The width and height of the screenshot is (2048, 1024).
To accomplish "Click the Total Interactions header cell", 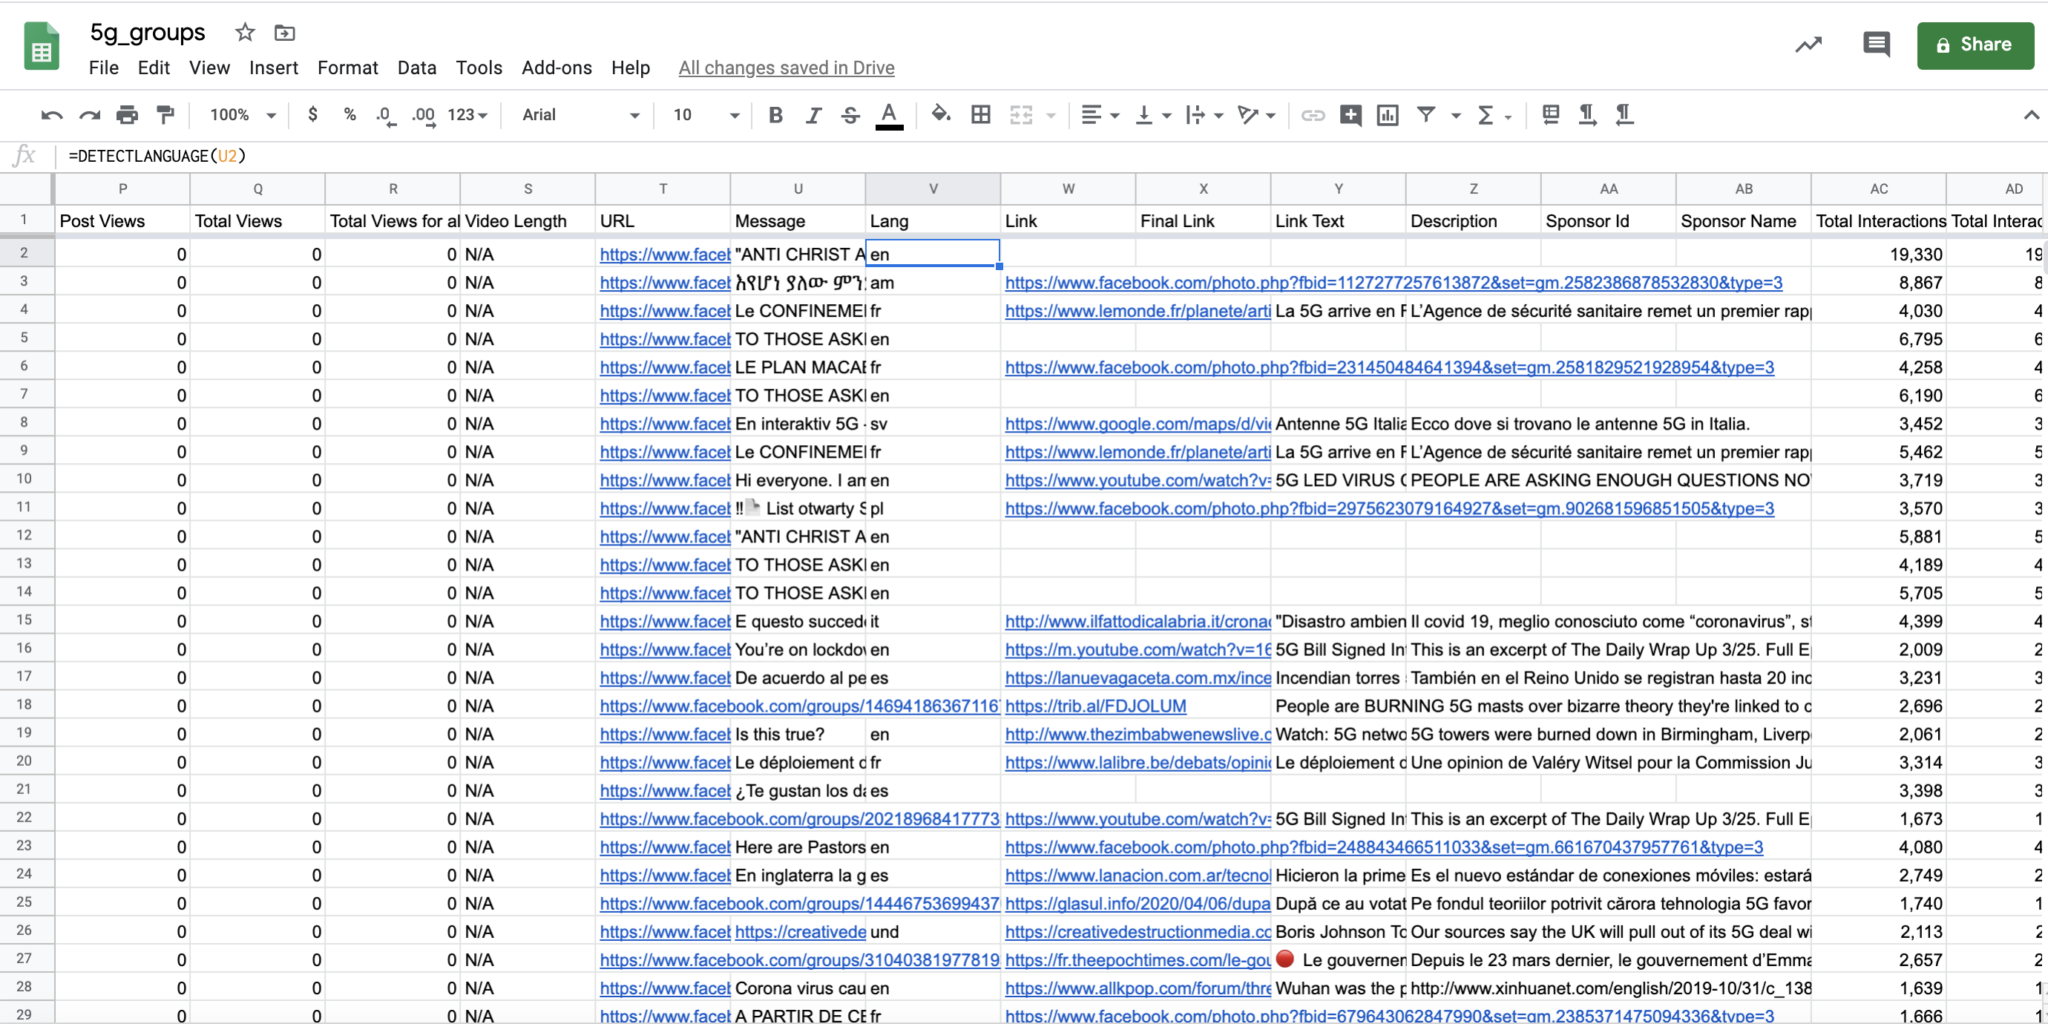I will pyautogui.click(x=1878, y=221).
